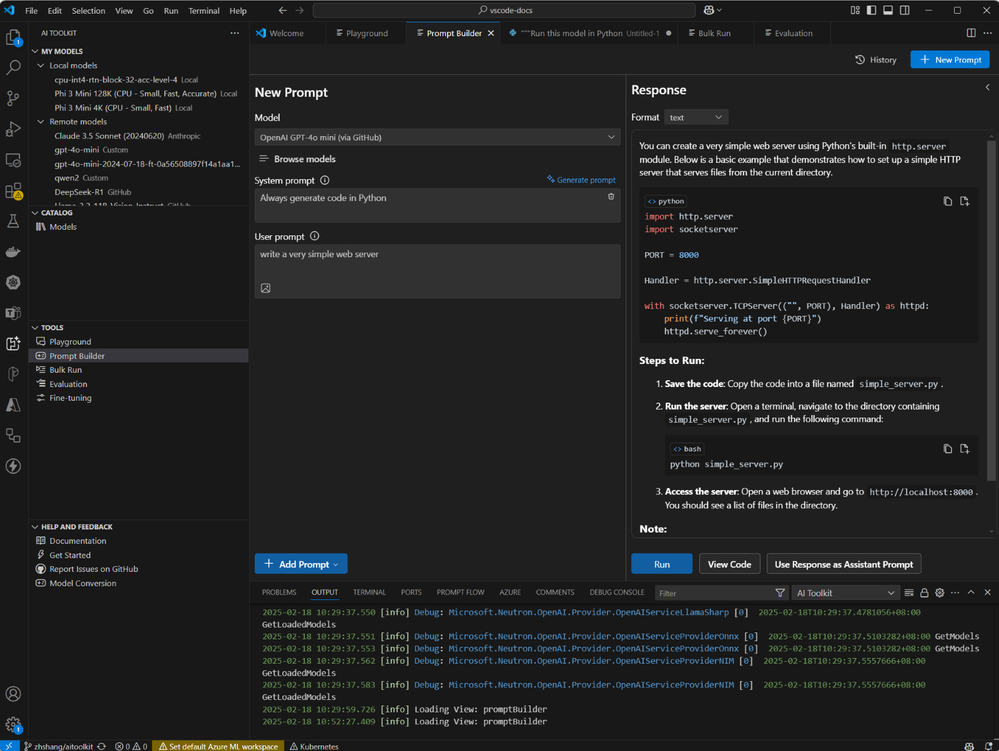Viewport: 999px width, 751px height.
Task: Open the Model selection dropdown
Action: coord(437,137)
